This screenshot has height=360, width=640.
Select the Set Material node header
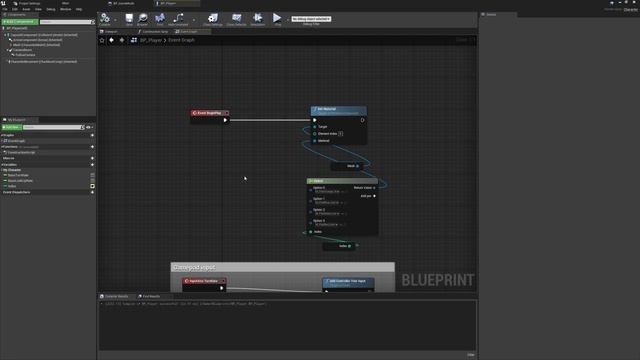pyautogui.click(x=338, y=111)
